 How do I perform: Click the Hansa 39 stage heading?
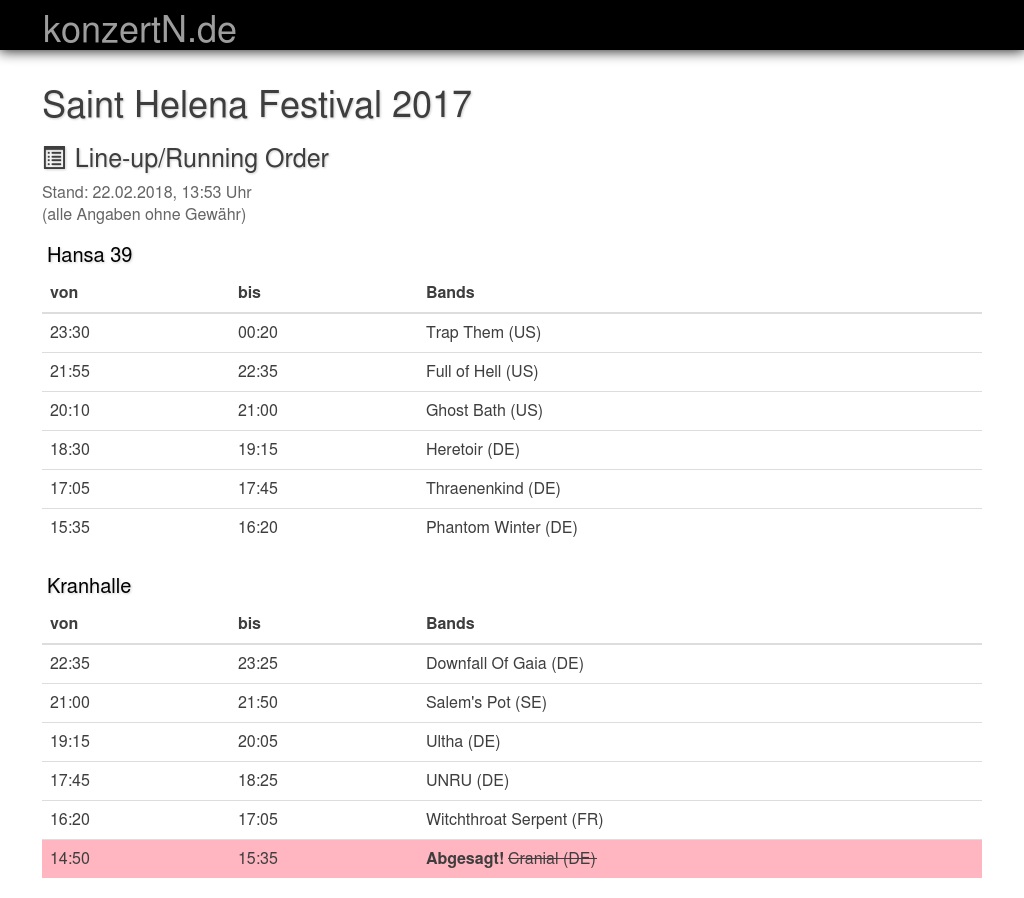[90, 255]
